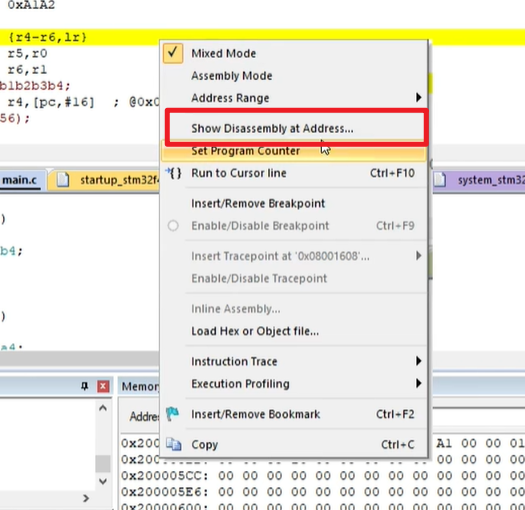
Task: Select Assembly Mode in context menu
Action: click(x=231, y=76)
